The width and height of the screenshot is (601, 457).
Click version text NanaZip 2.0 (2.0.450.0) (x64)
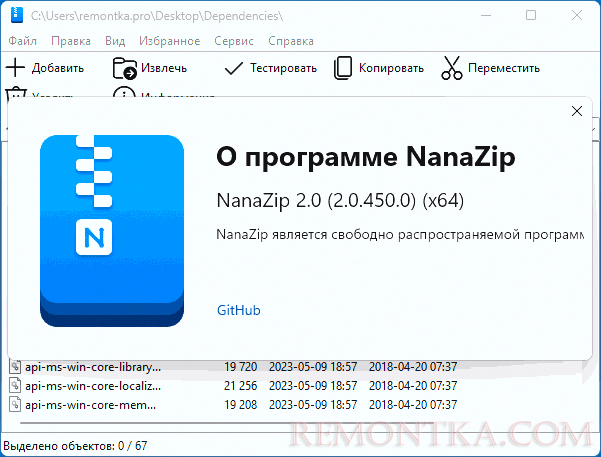[340, 201]
